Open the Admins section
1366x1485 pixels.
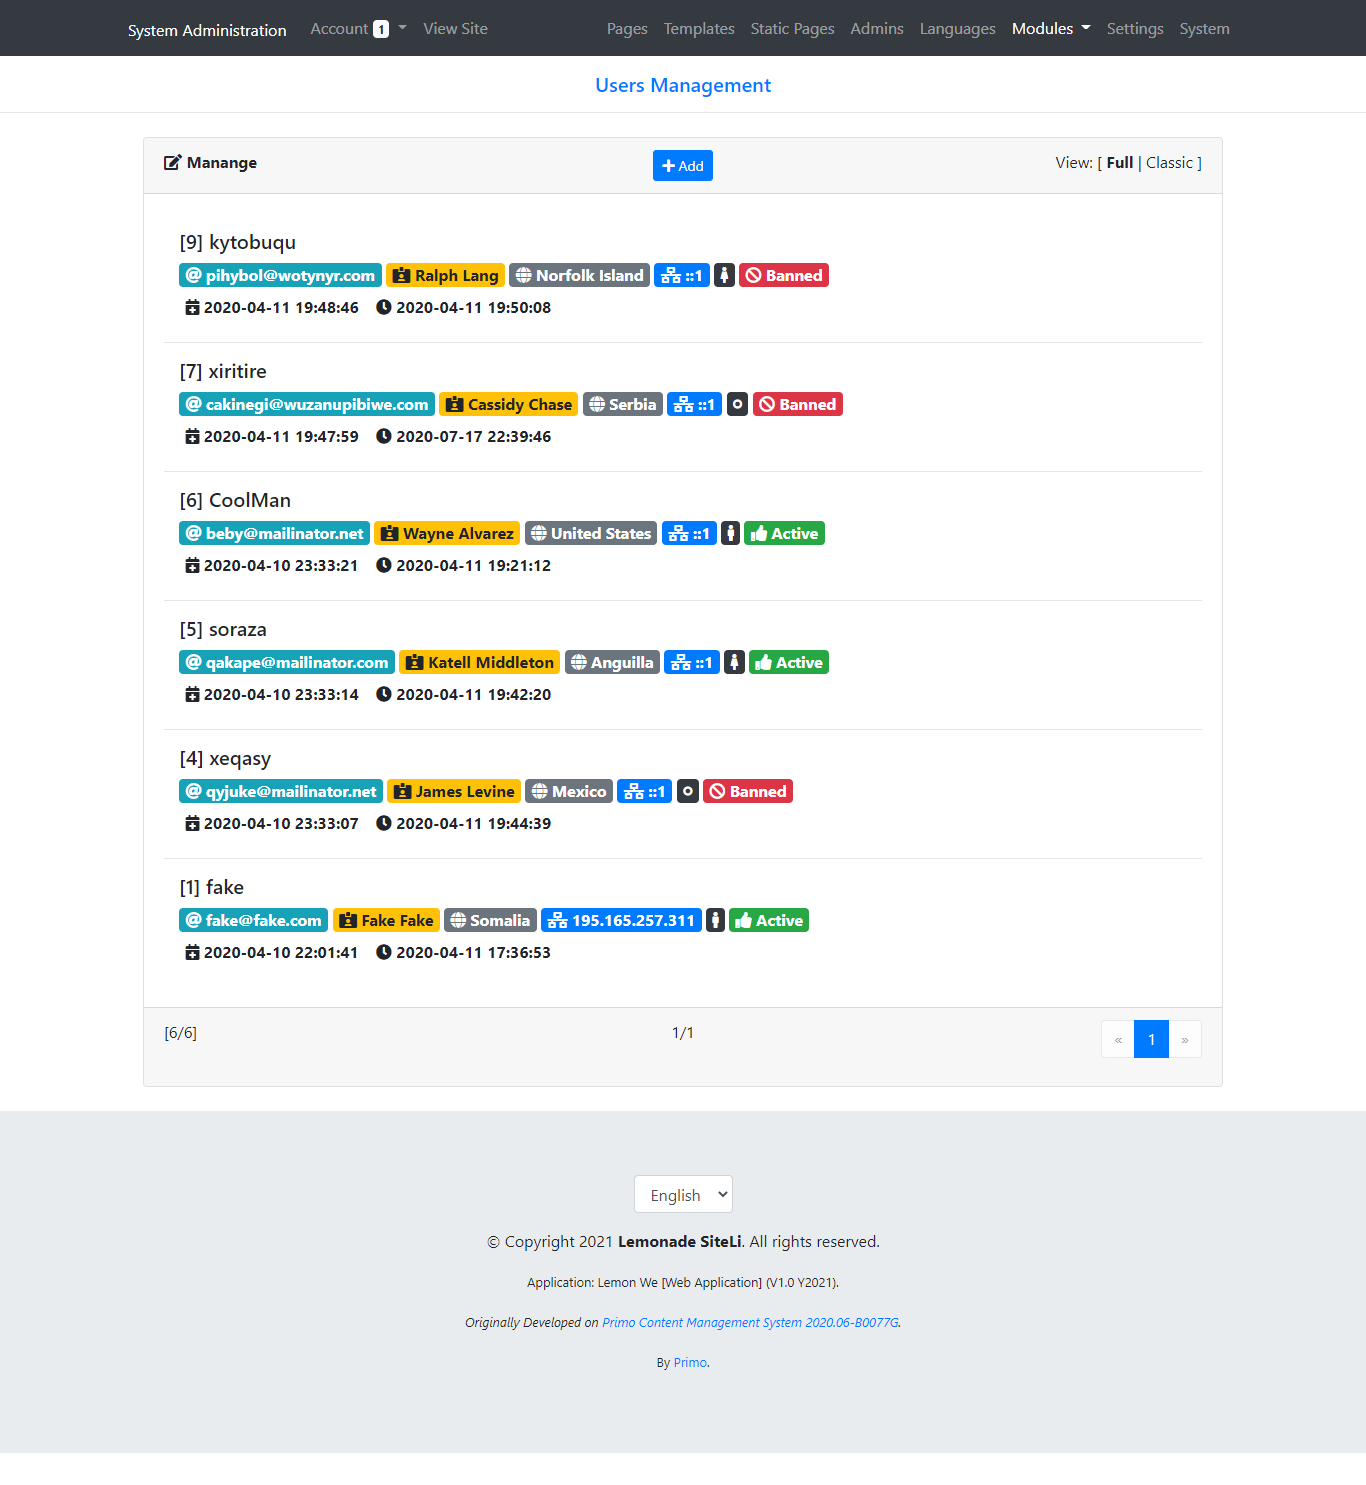click(x=877, y=28)
